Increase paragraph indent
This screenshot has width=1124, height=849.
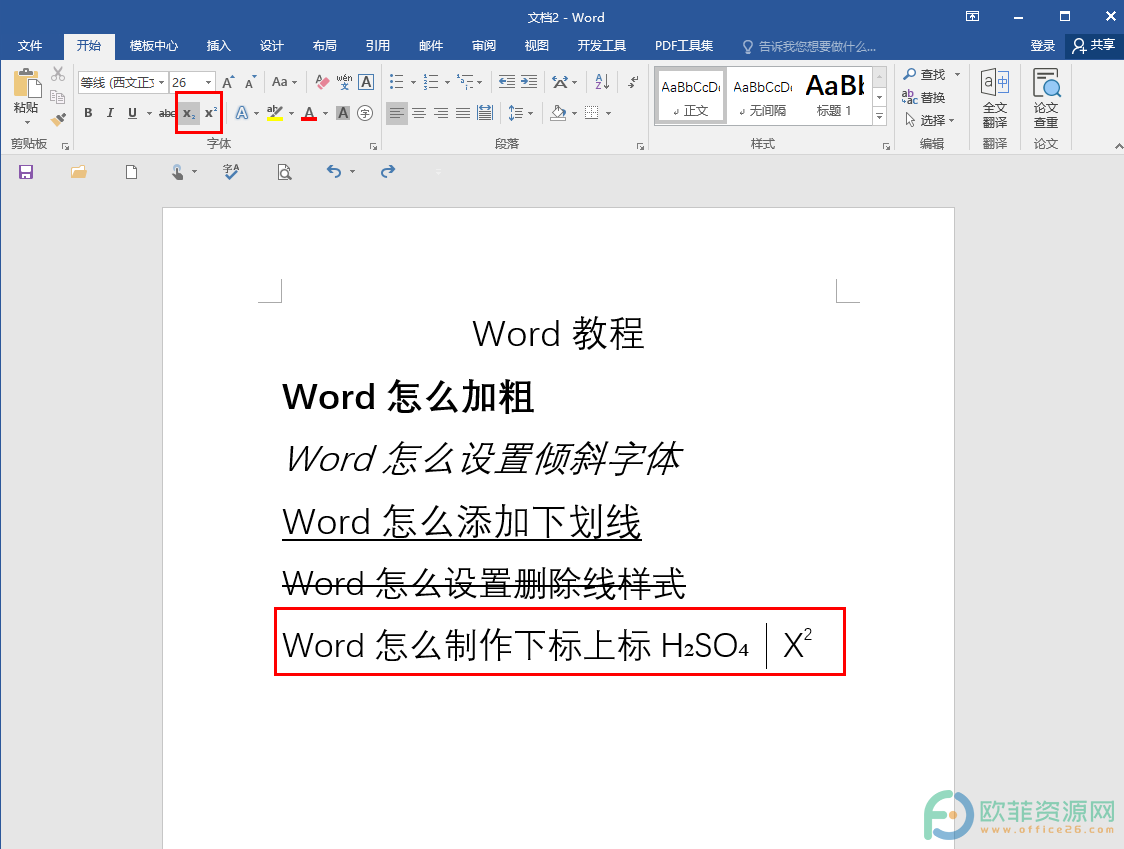(x=529, y=82)
